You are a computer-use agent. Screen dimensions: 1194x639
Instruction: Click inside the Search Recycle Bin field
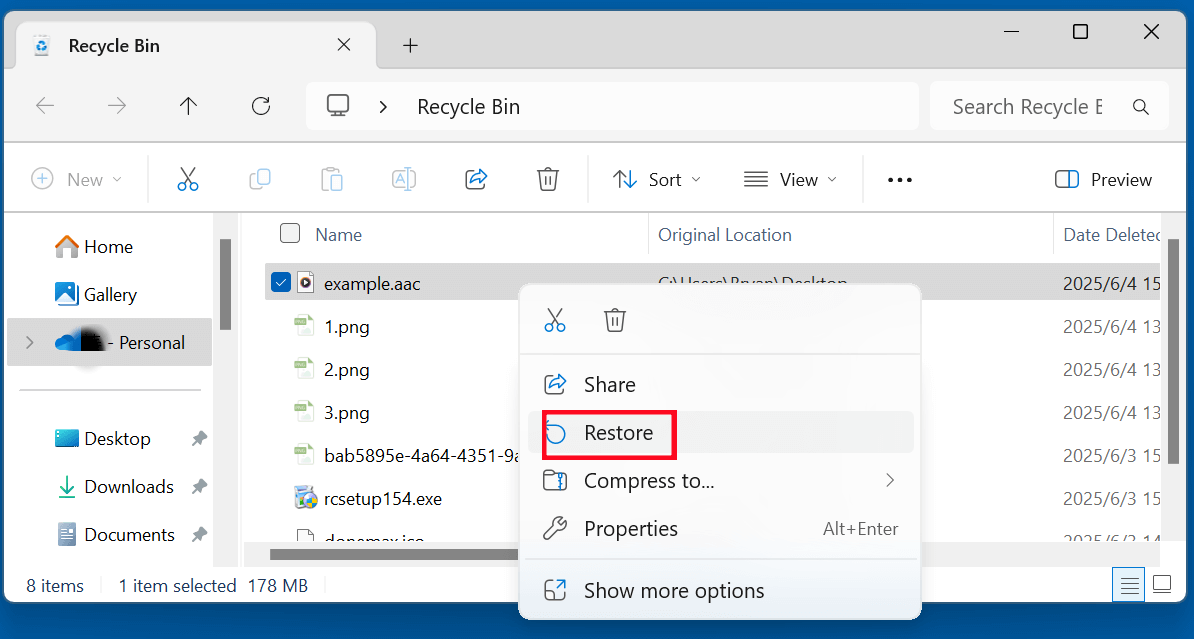[x=1030, y=105]
